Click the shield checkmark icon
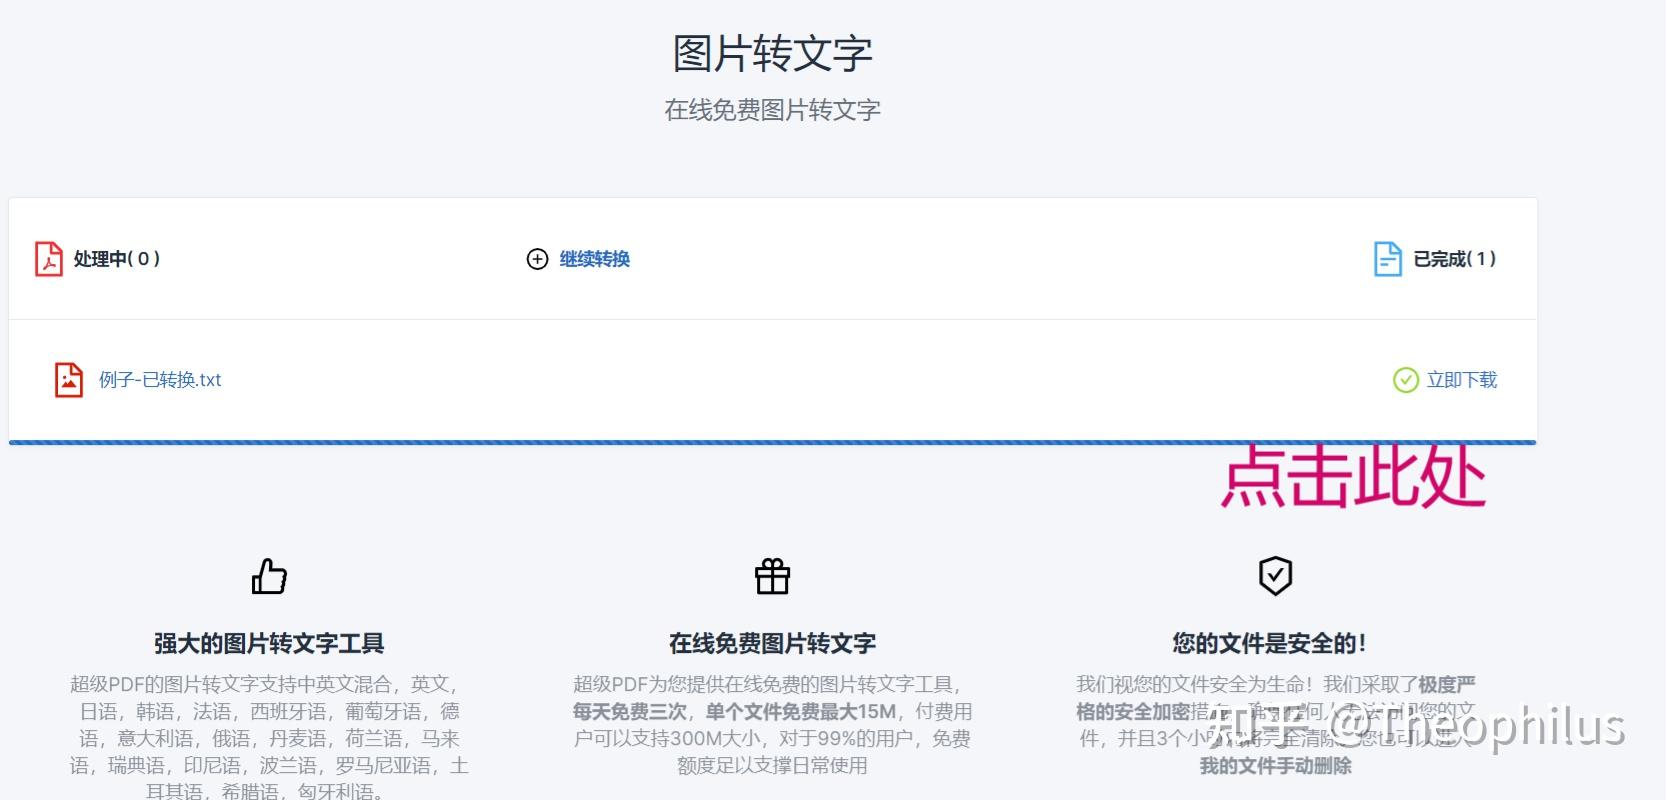Viewport: 1666px width, 800px height. [1275, 576]
